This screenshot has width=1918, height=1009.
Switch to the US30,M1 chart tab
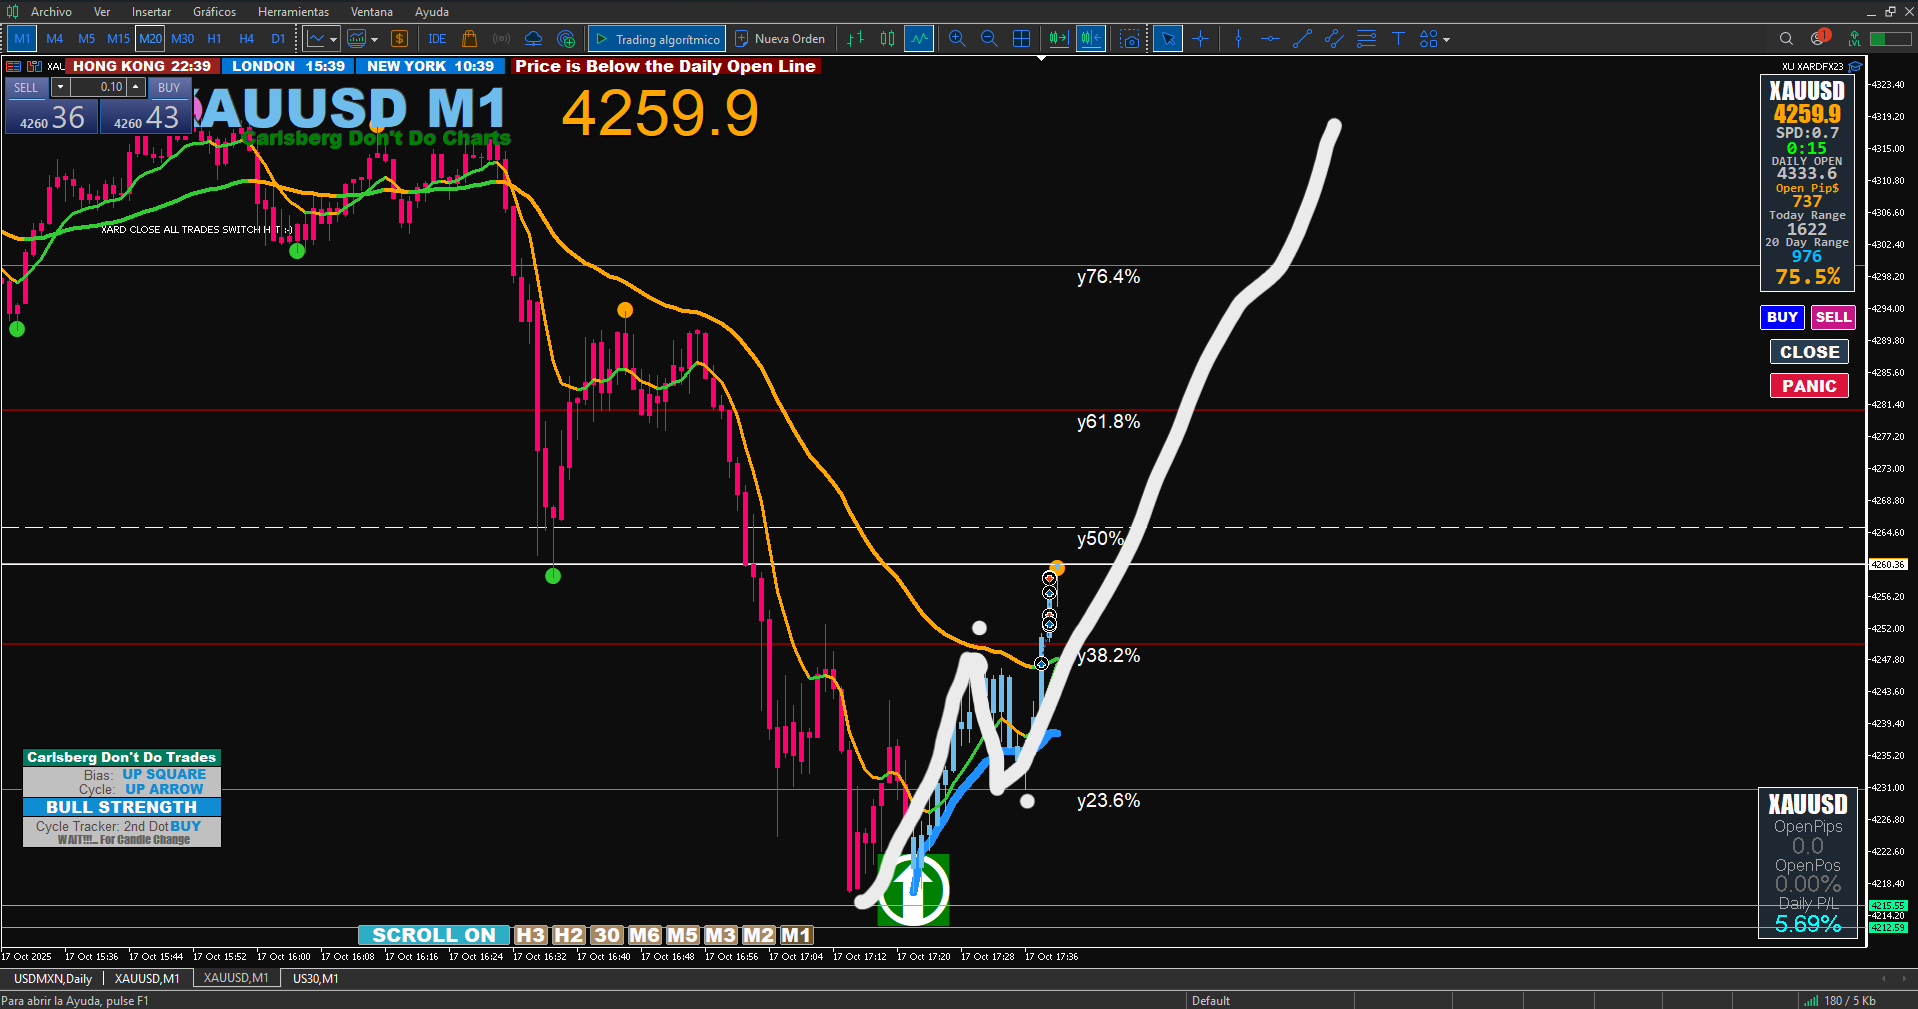pyautogui.click(x=316, y=978)
